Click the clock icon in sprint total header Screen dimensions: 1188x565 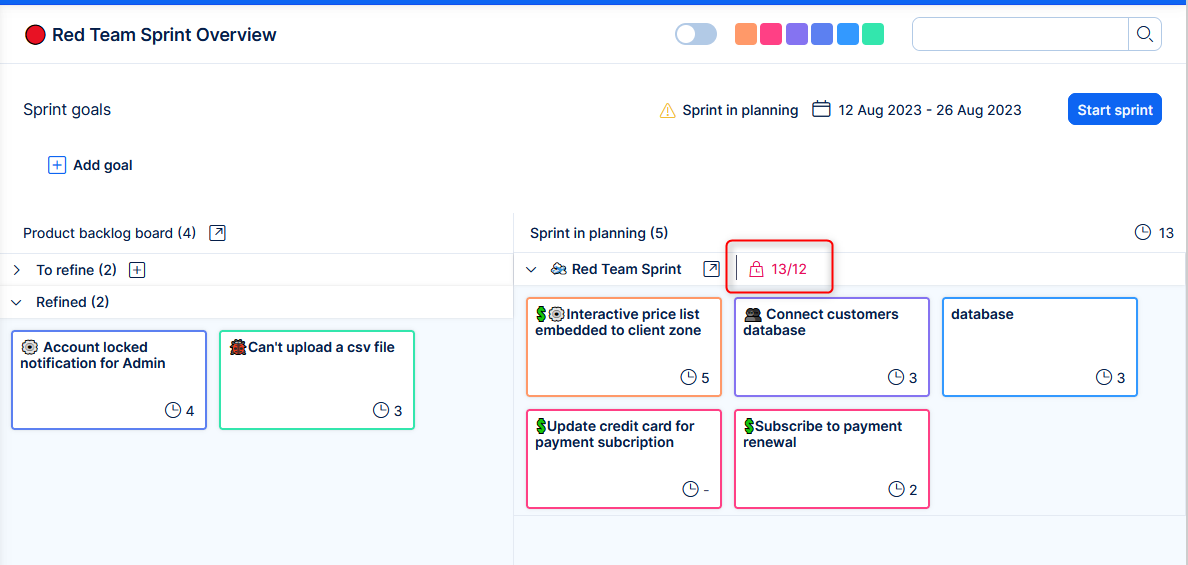[x=1143, y=233]
